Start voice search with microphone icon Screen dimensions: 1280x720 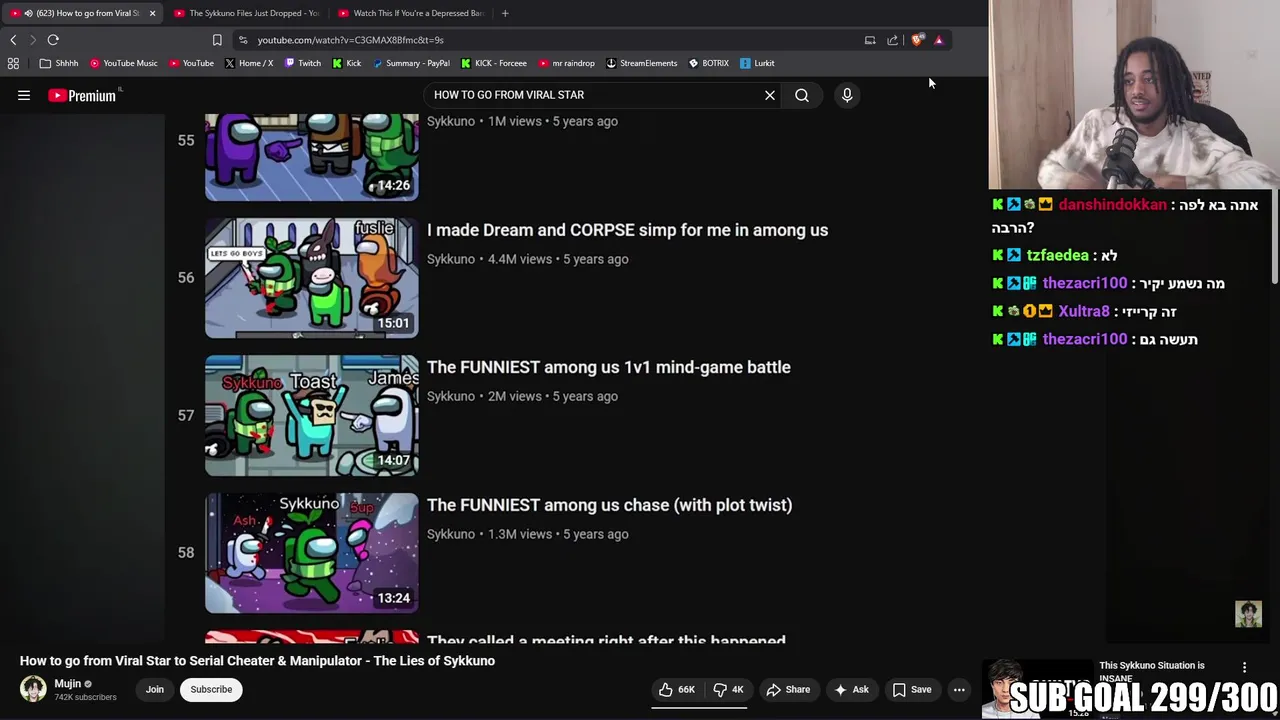click(x=847, y=95)
